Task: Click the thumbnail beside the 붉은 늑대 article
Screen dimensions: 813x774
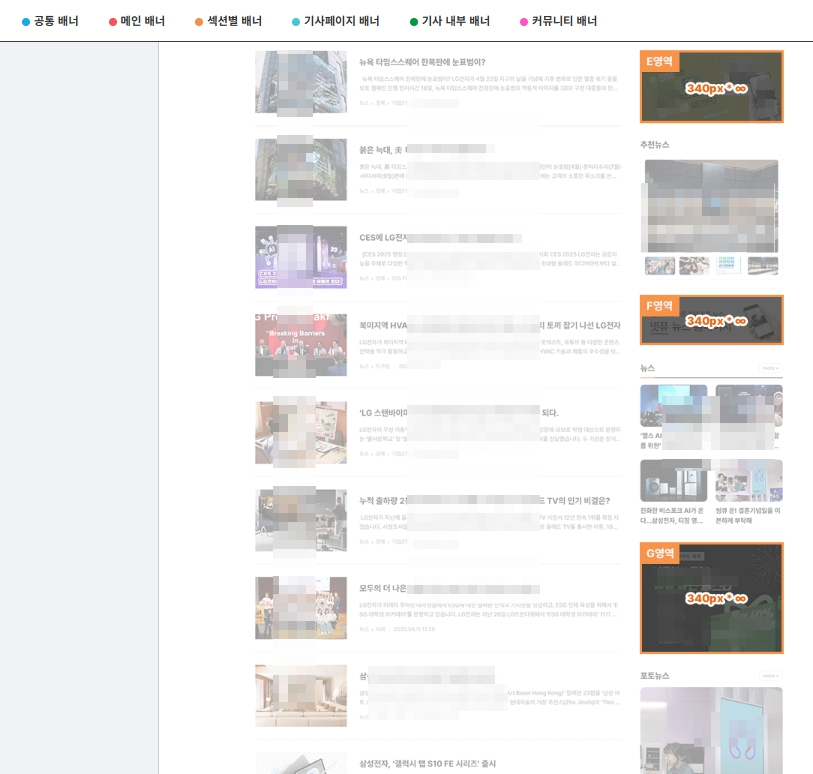Action: click(x=301, y=170)
